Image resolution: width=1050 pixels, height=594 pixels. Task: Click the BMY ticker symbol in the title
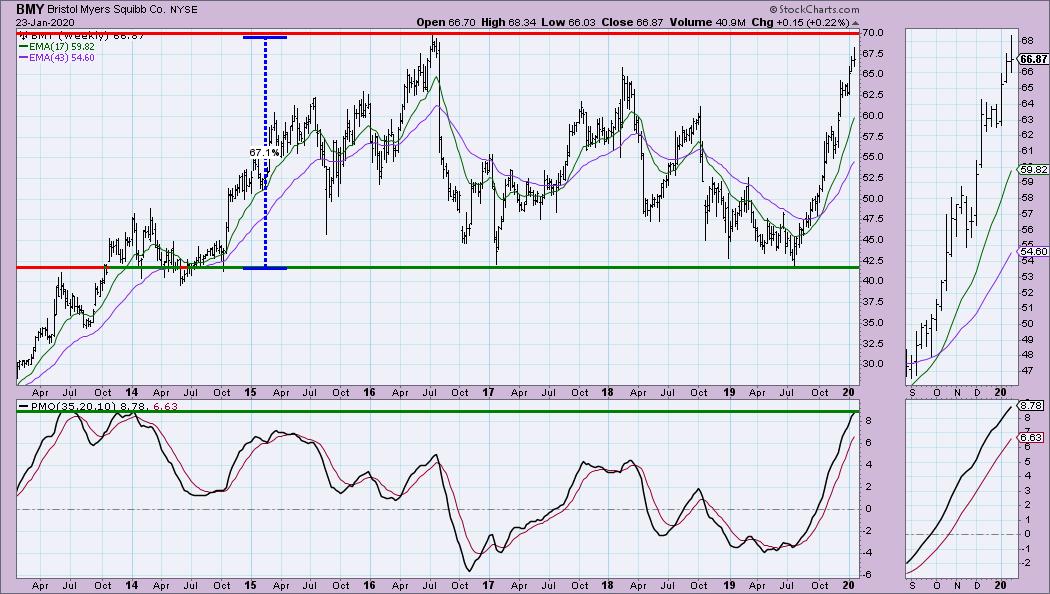(x=30, y=9)
